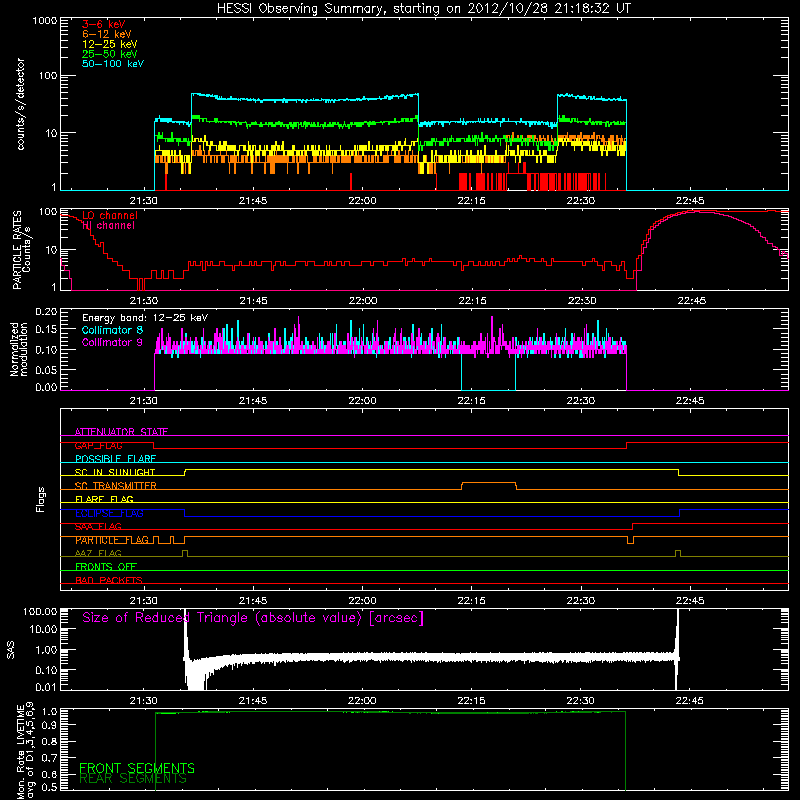Click the SC_TRANSMITTER raised pulse segment

489,484
